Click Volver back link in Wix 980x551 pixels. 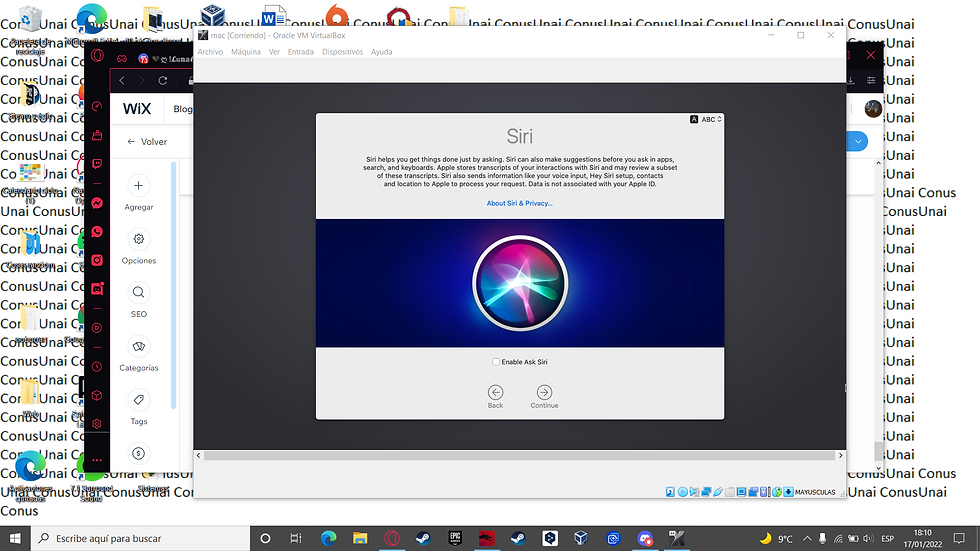pyautogui.click(x=148, y=142)
